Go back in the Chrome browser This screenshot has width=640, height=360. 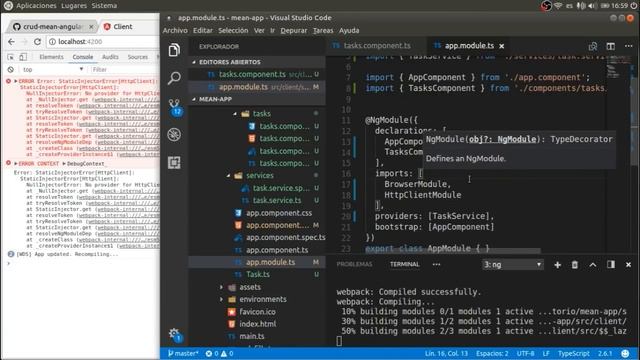pyautogui.click(x=11, y=42)
